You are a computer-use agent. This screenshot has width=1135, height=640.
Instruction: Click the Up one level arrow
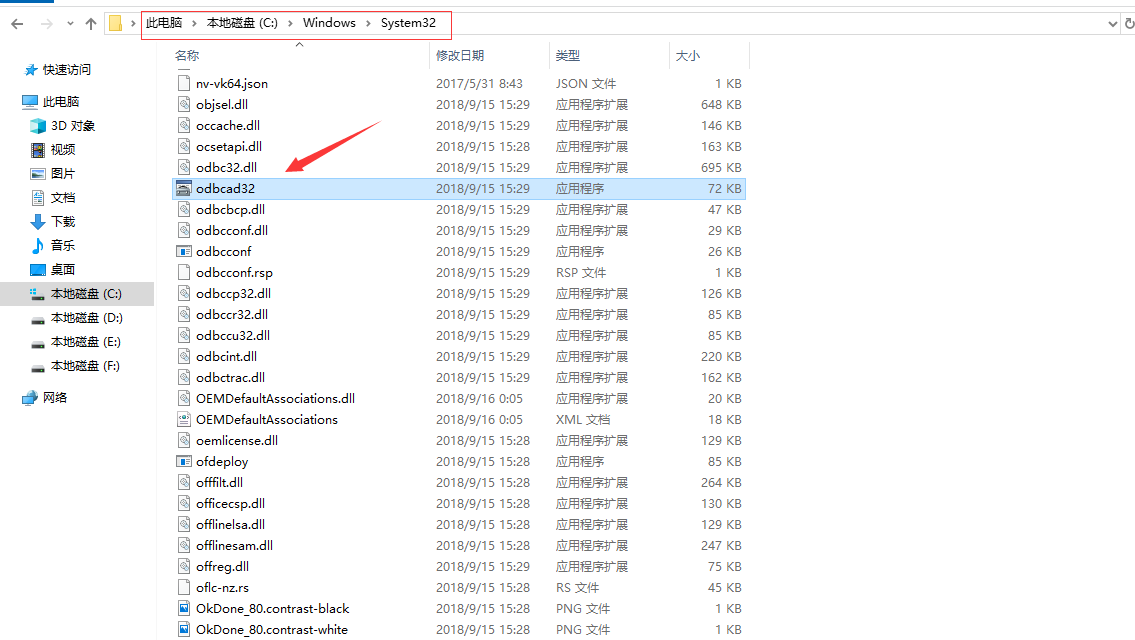[90, 22]
